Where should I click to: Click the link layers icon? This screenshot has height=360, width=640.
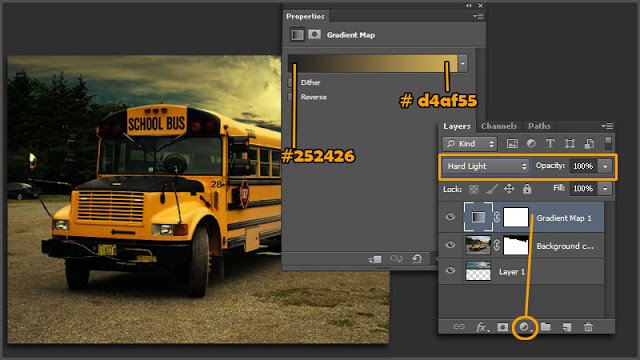tap(459, 327)
